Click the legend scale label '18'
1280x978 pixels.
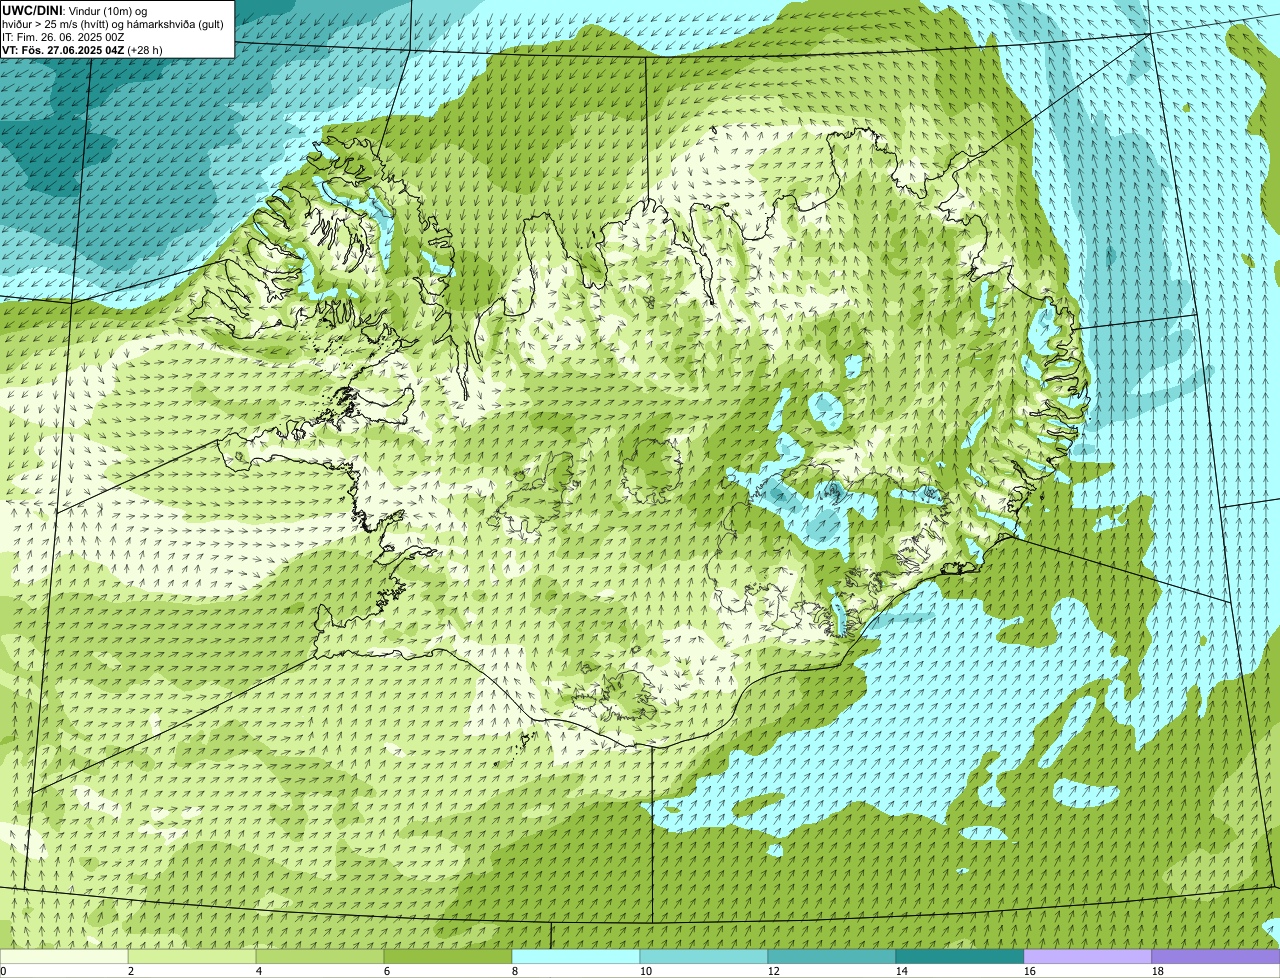(1158, 971)
